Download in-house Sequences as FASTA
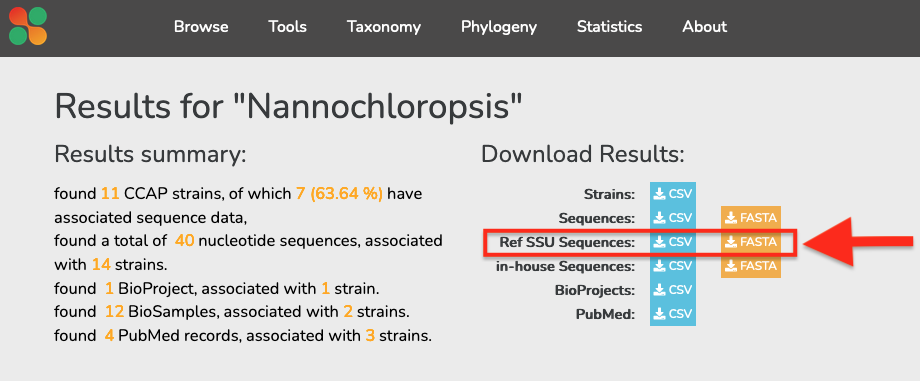920x381 pixels. click(750, 266)
